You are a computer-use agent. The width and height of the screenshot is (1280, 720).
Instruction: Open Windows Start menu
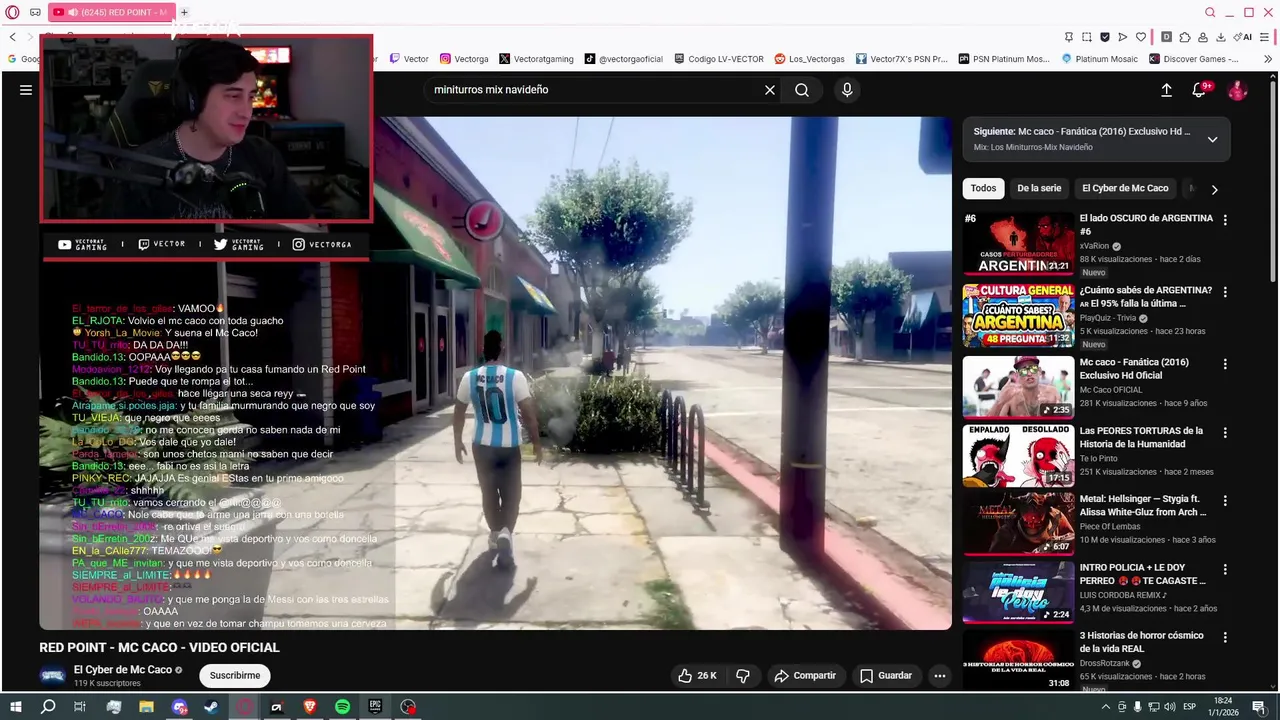[15, 707]
